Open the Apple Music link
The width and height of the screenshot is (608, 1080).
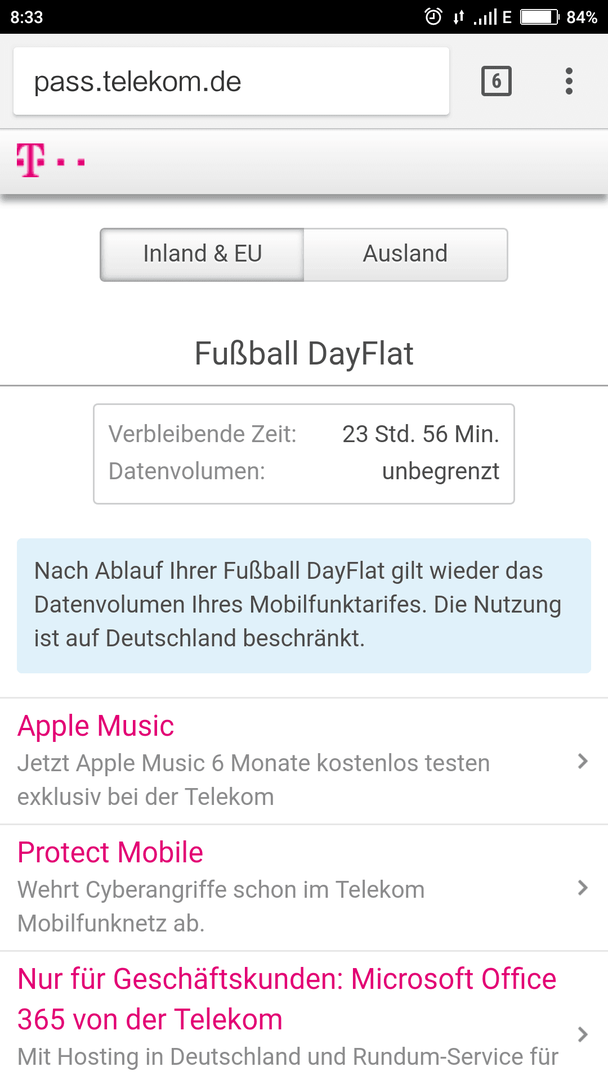pyautogui.click(x=96, y=726)
